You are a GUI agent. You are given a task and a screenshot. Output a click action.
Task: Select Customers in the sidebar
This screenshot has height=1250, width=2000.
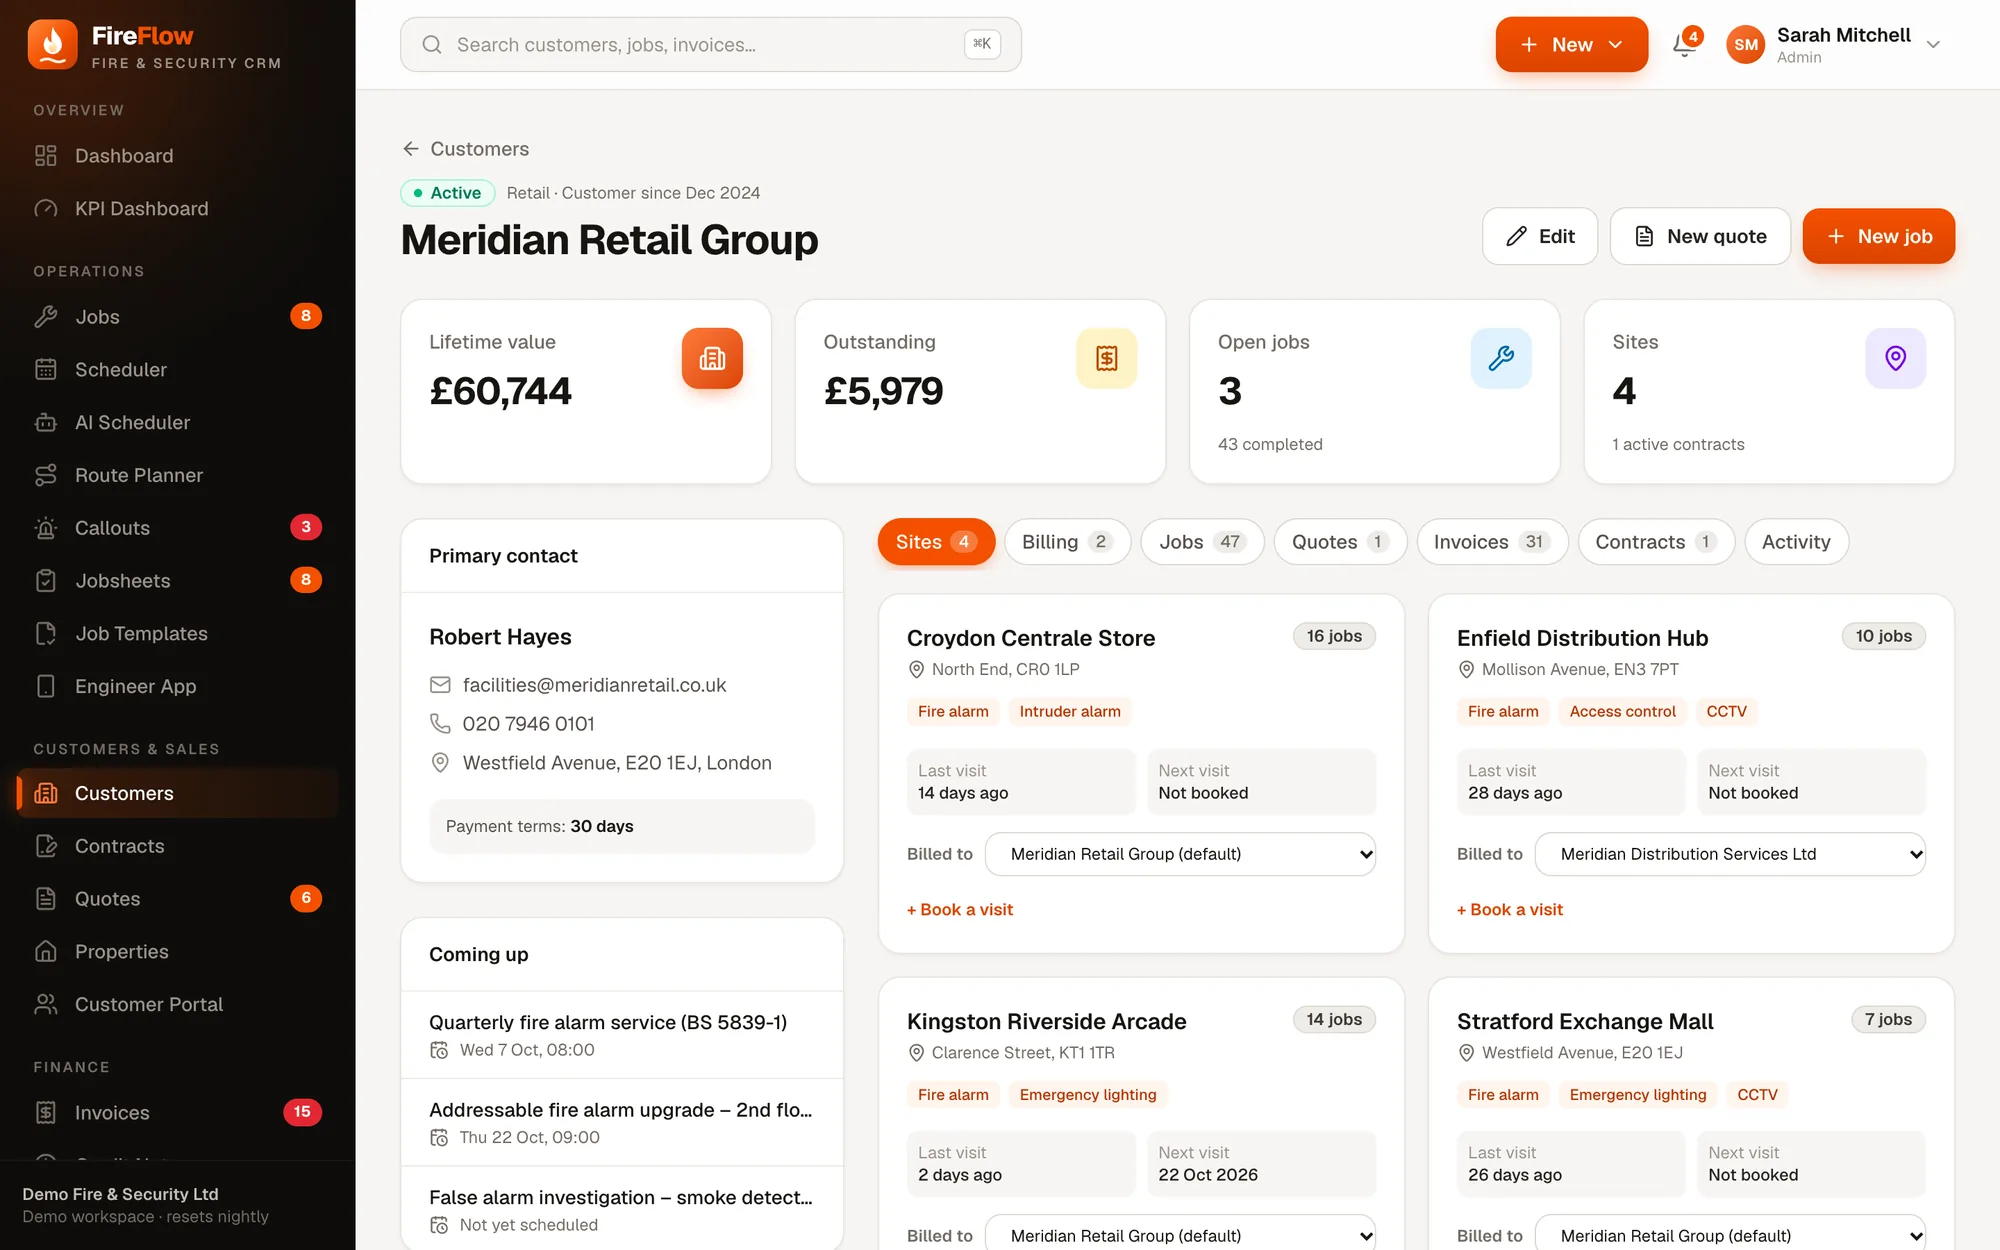(x=178, y=793)
